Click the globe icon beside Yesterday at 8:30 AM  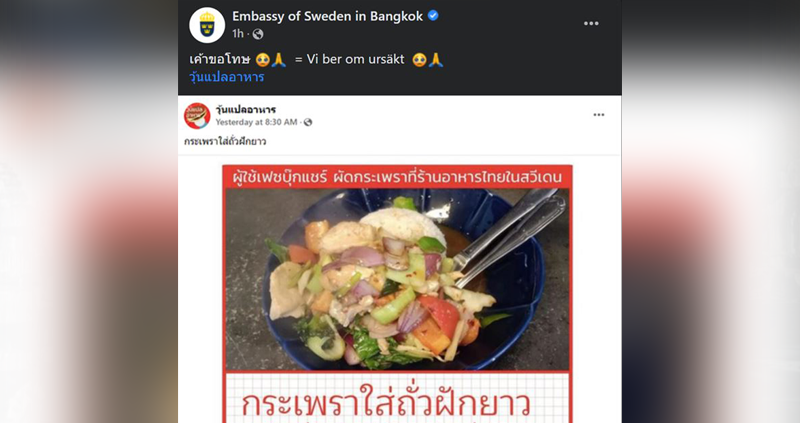tap(308, 122)
